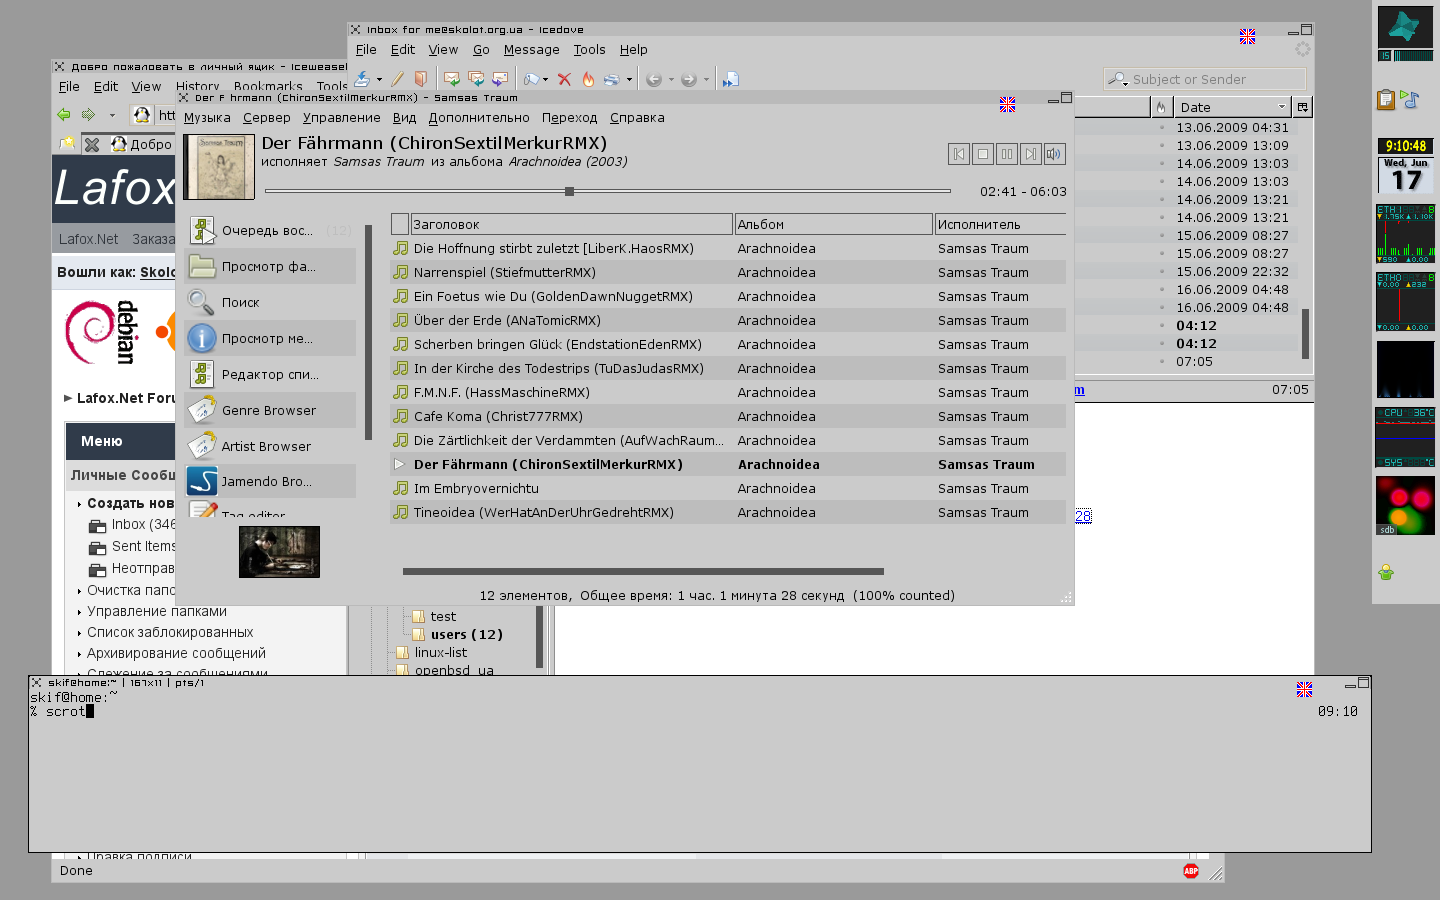The width and height of the screenshot is (1440, 900).
Task: Open the Message menu in Icedove
Action: (532, 49)
